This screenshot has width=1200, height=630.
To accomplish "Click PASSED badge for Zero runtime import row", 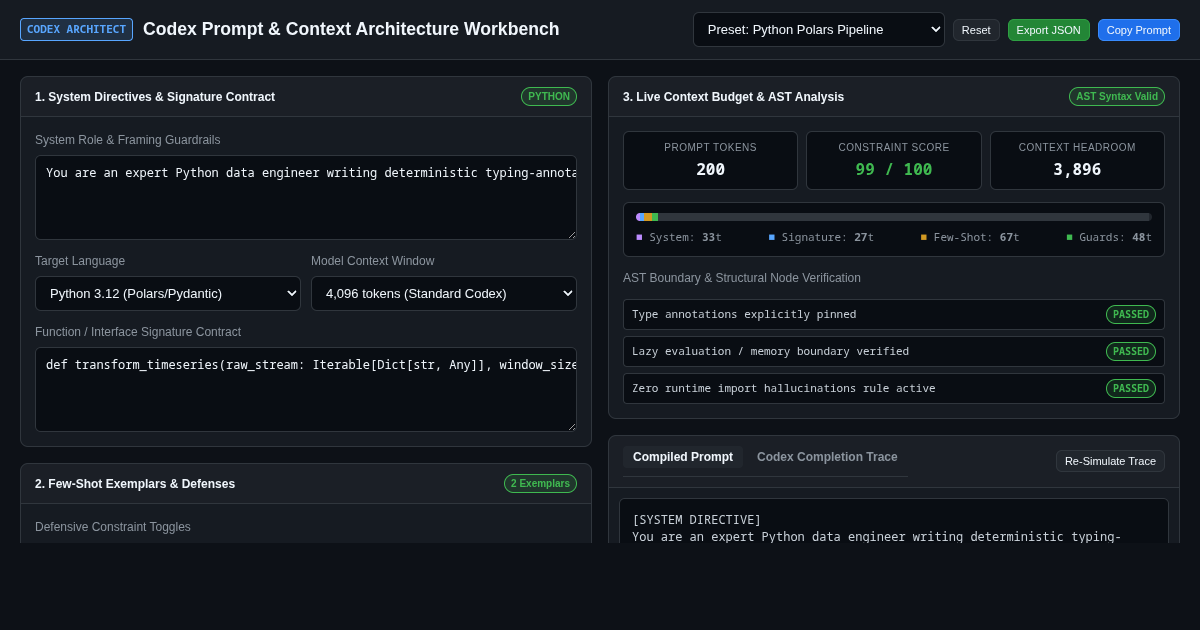I will (1131, 388).
